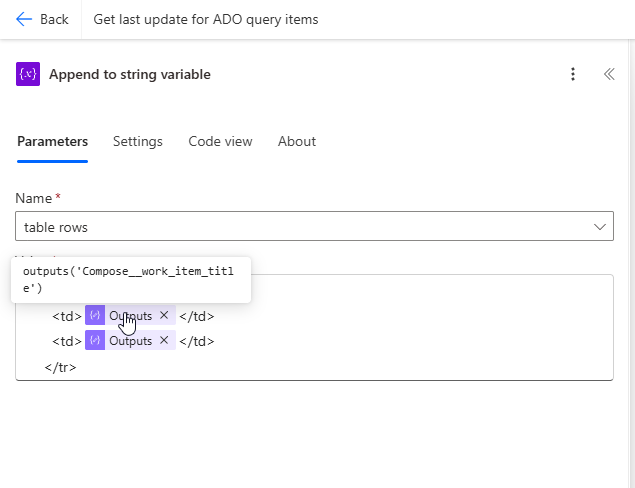Open the Name dropdown showing table rows
635x488 pixels.
click(300, 227)
